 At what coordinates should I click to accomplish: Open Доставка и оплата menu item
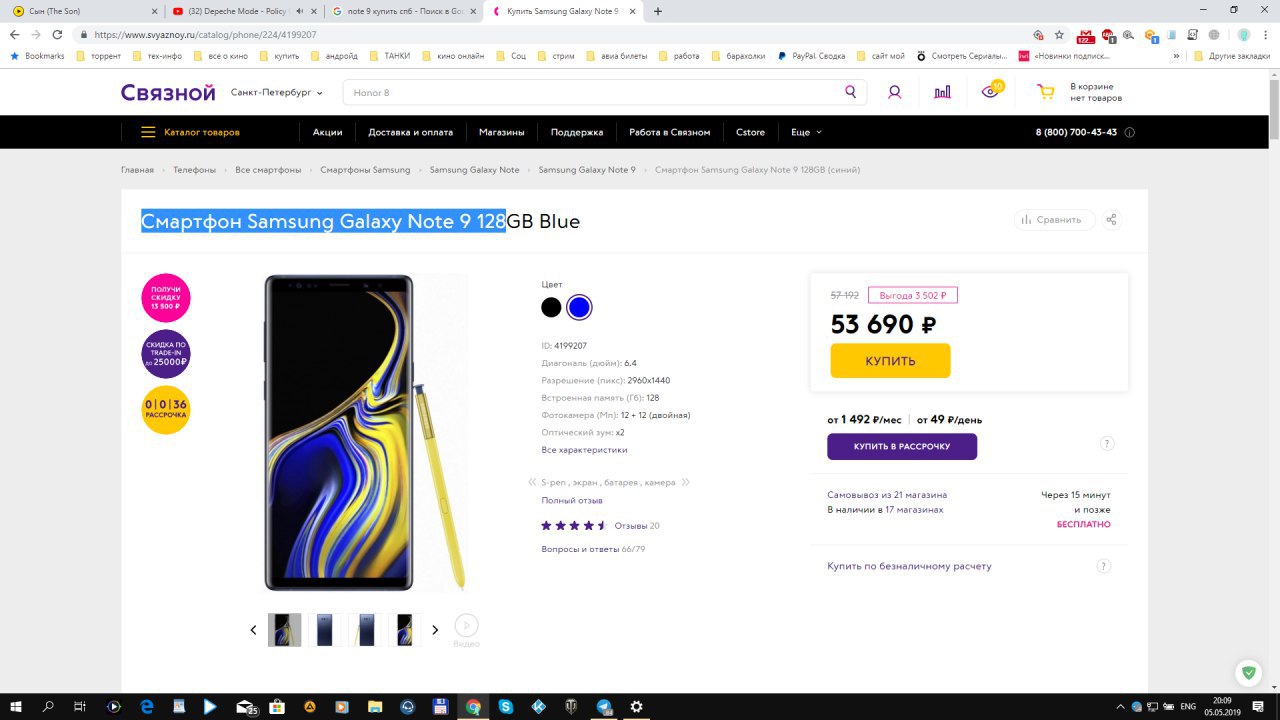pos(410,132)
